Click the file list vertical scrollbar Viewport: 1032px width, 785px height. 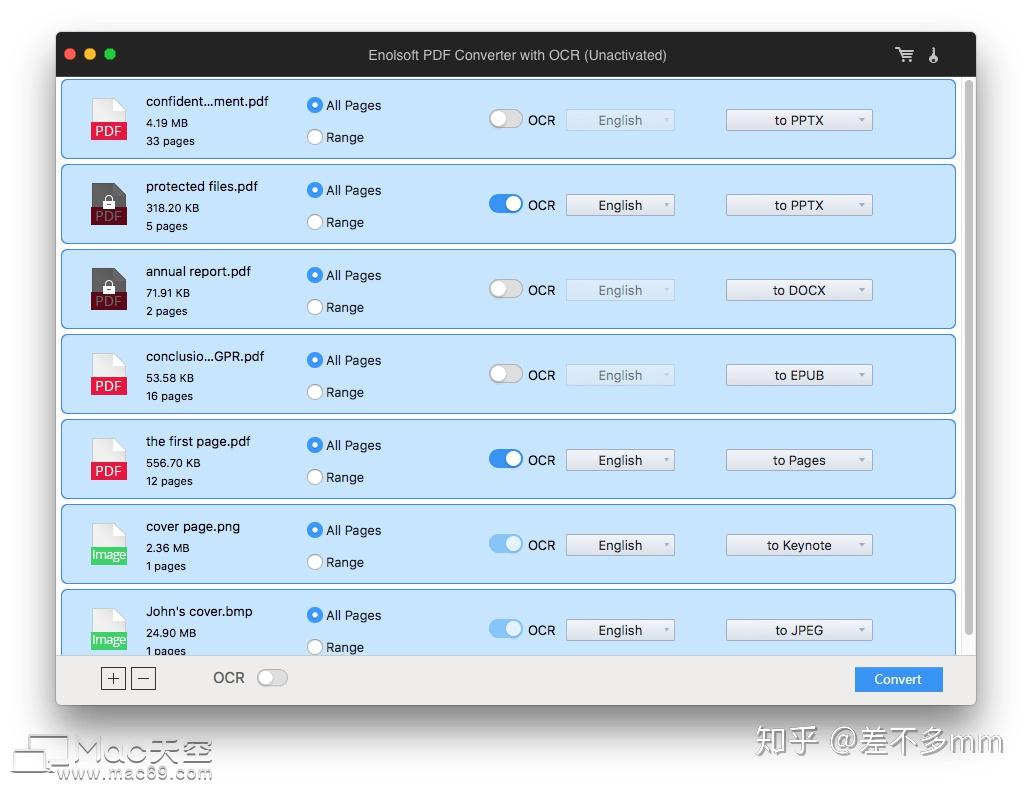coord(968,358)
